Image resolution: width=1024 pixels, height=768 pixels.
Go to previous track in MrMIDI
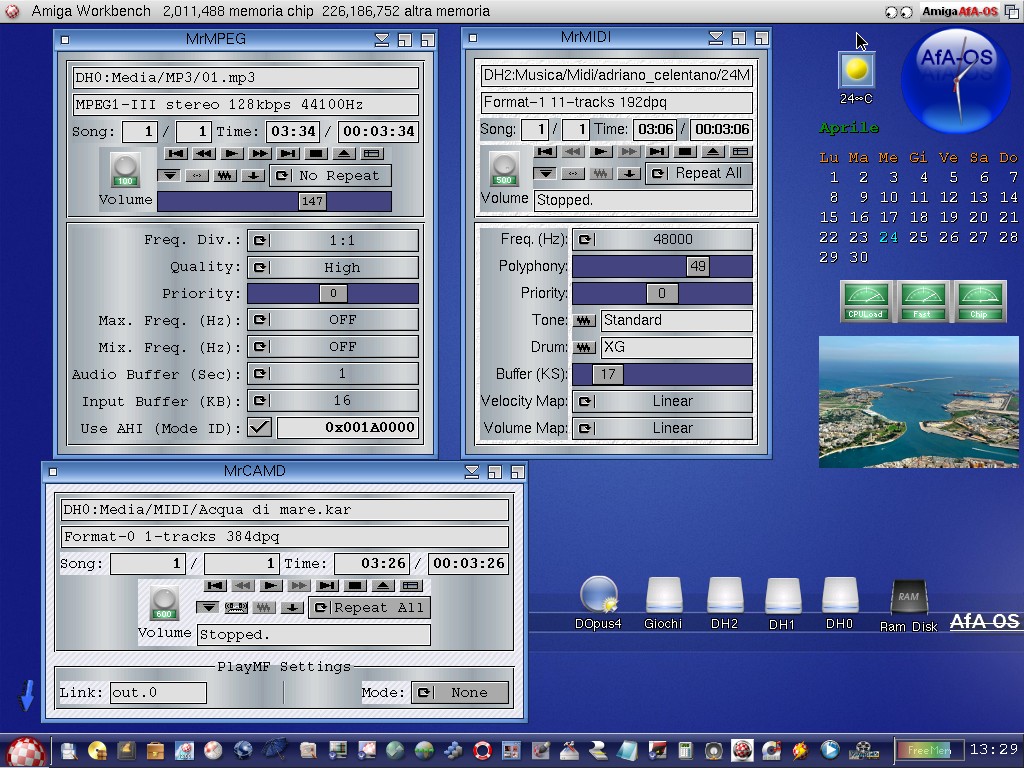tap(545, 152)
